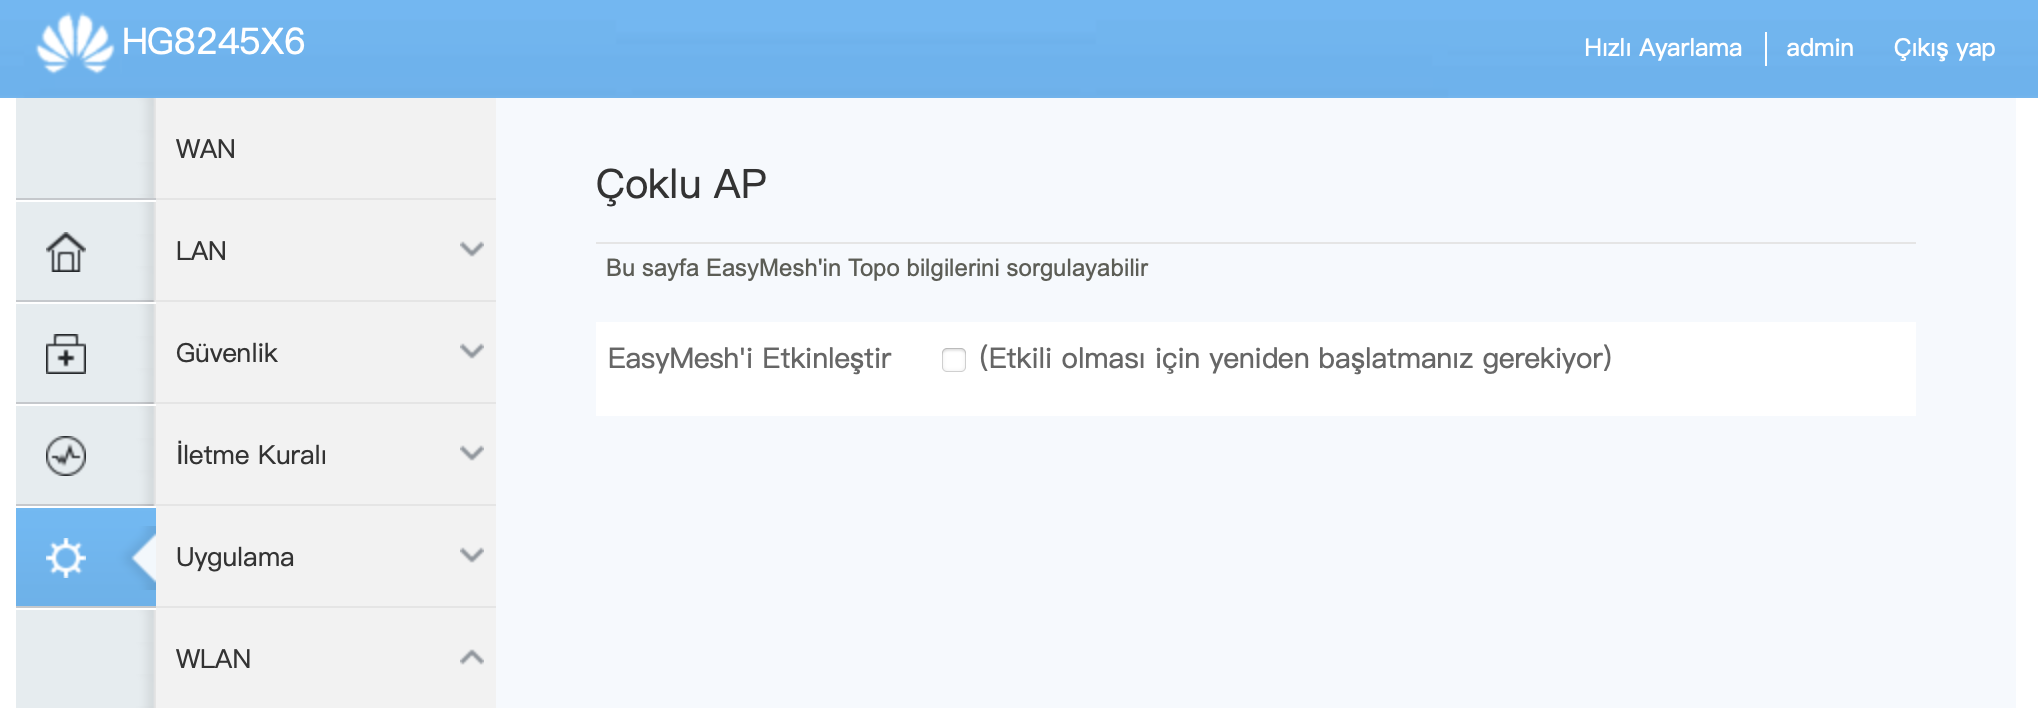Viewport: 2038px width, 708px height.
Task: Click the admin user link
Action: click(x=1819, y=48)
